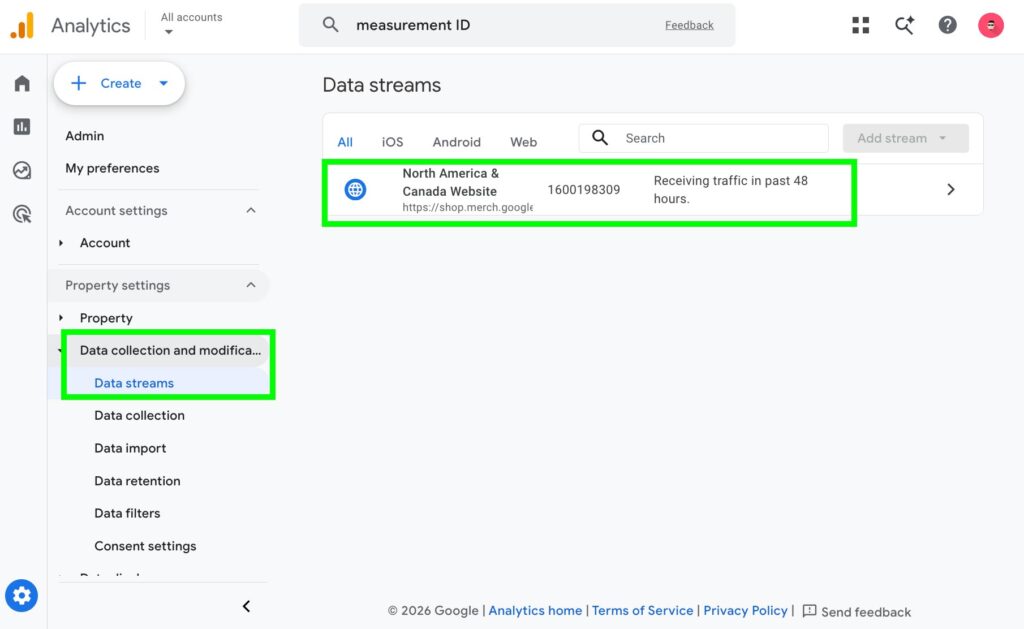Click the Receiving traffic in past 48 hours status
Viewport: 1024px width, 629px height.
[731, 189]
